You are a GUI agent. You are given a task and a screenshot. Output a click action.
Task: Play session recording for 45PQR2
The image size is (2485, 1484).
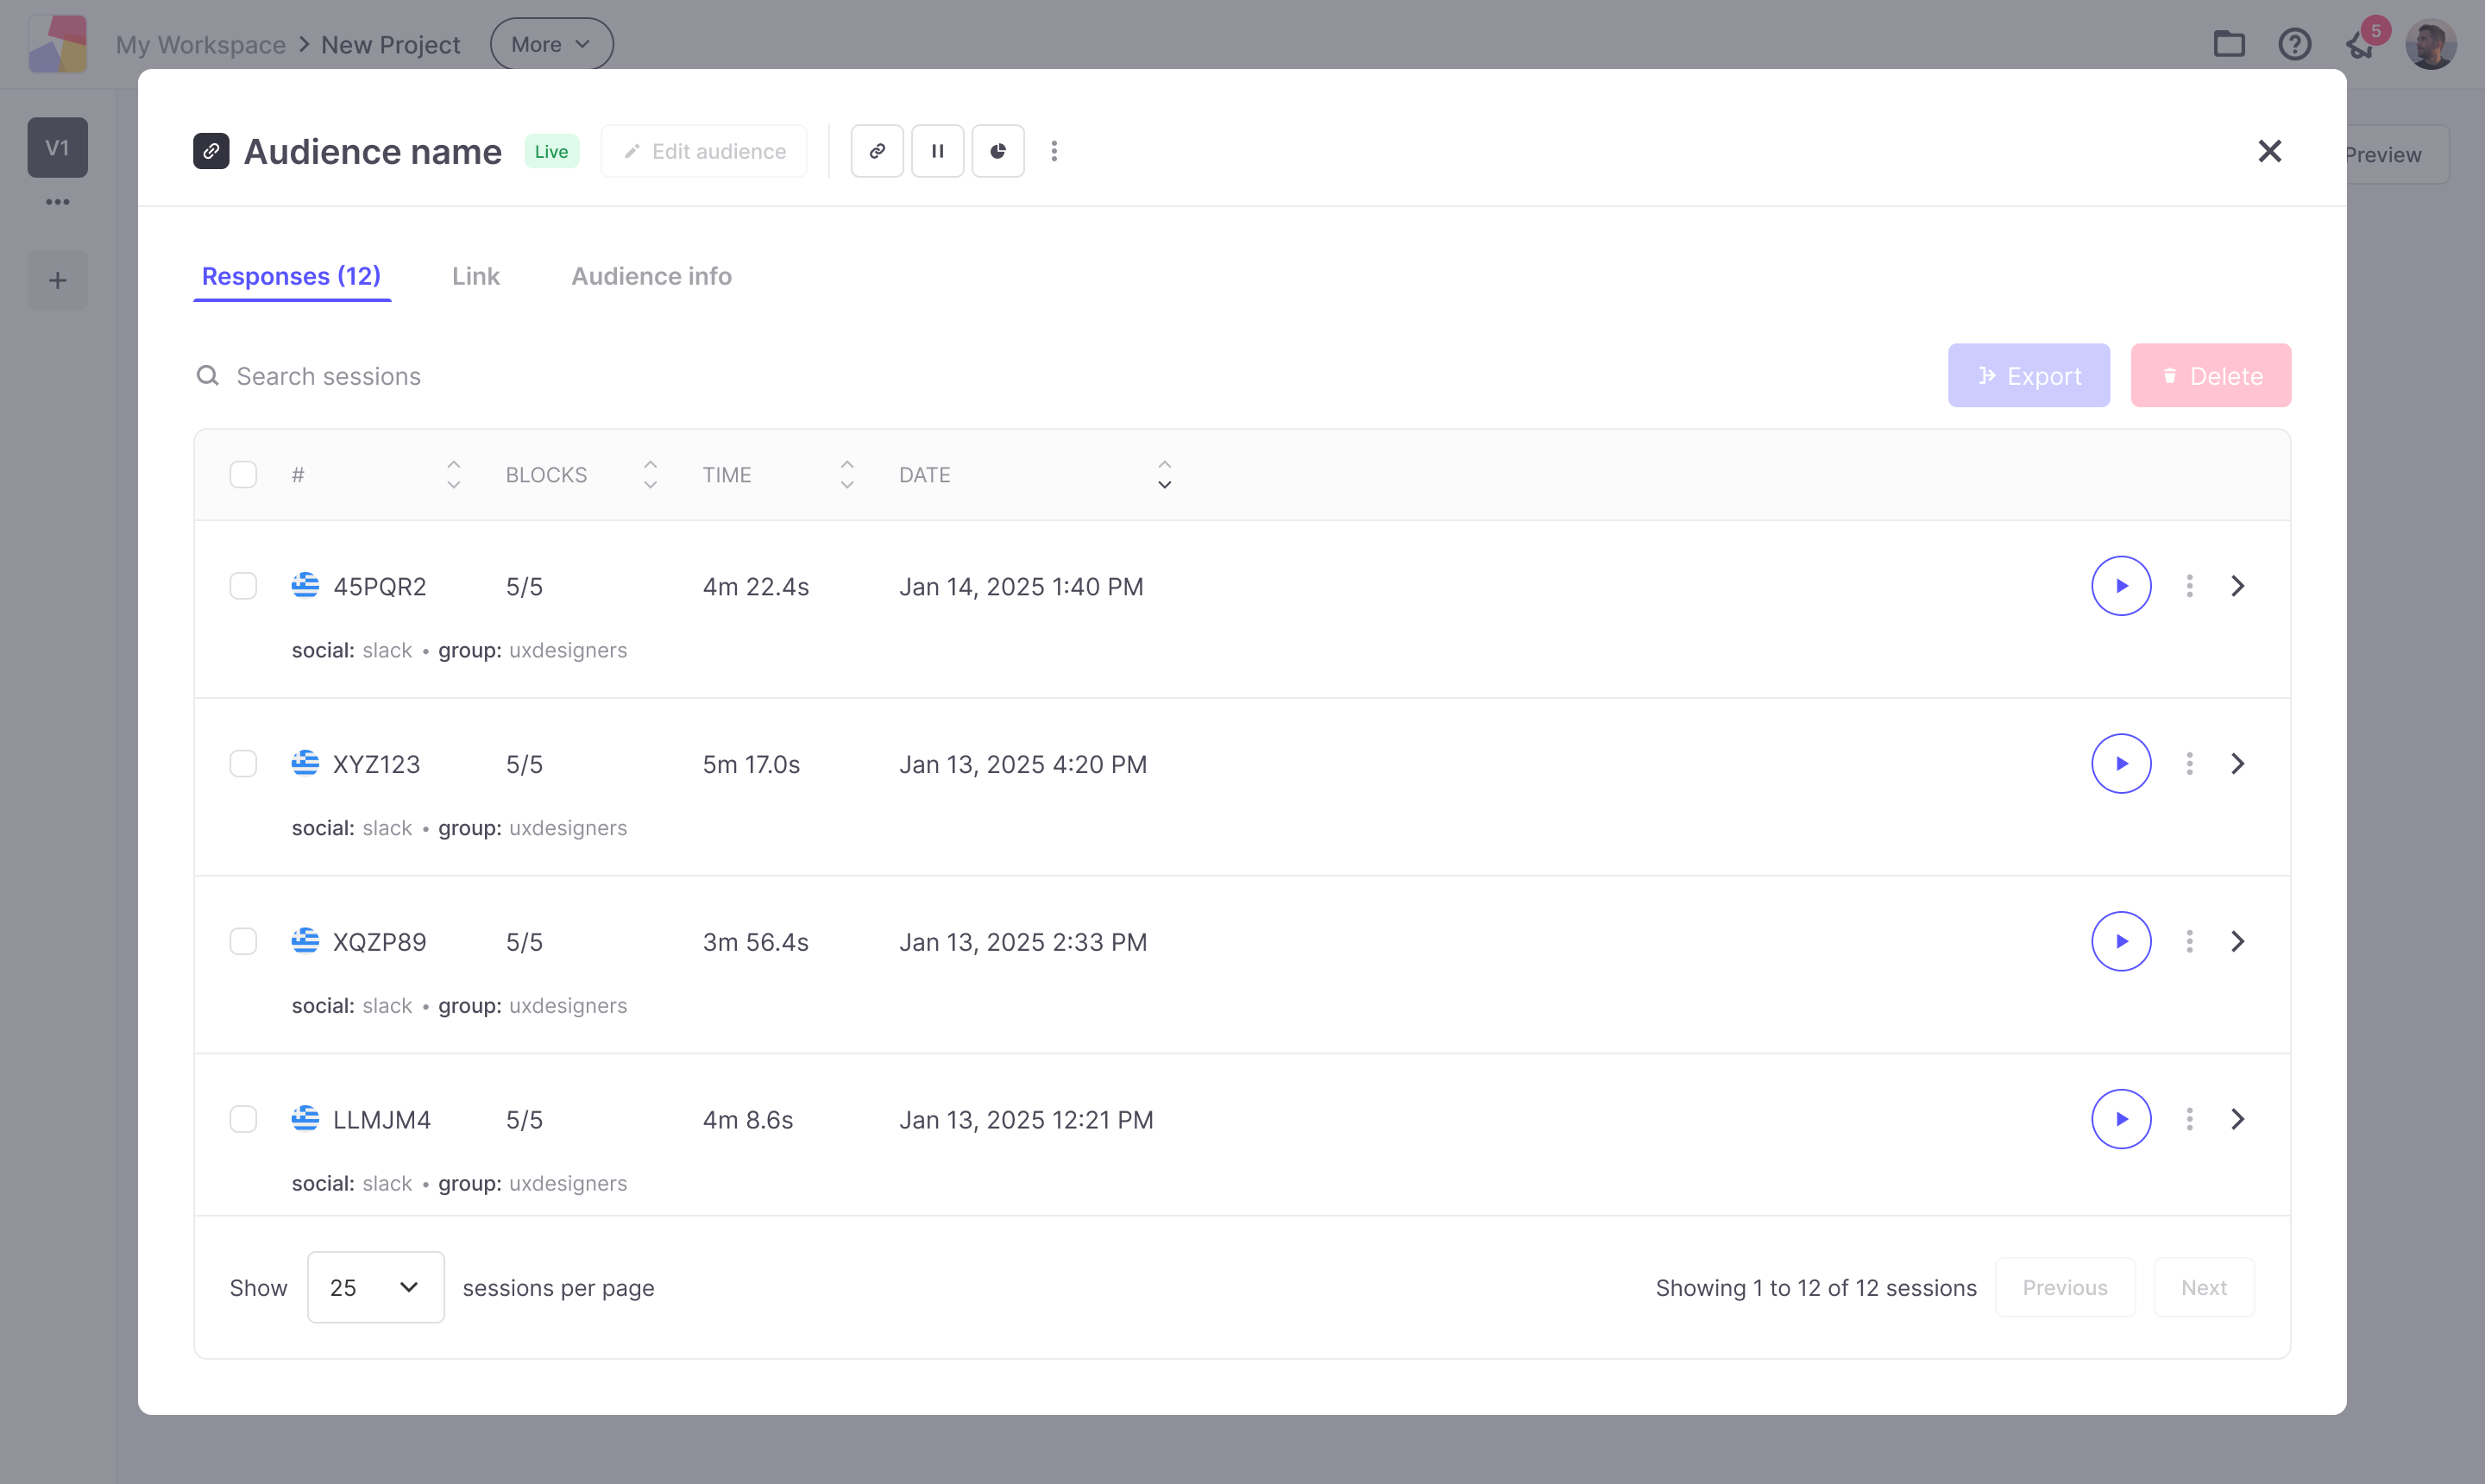tap(2121, 586)
